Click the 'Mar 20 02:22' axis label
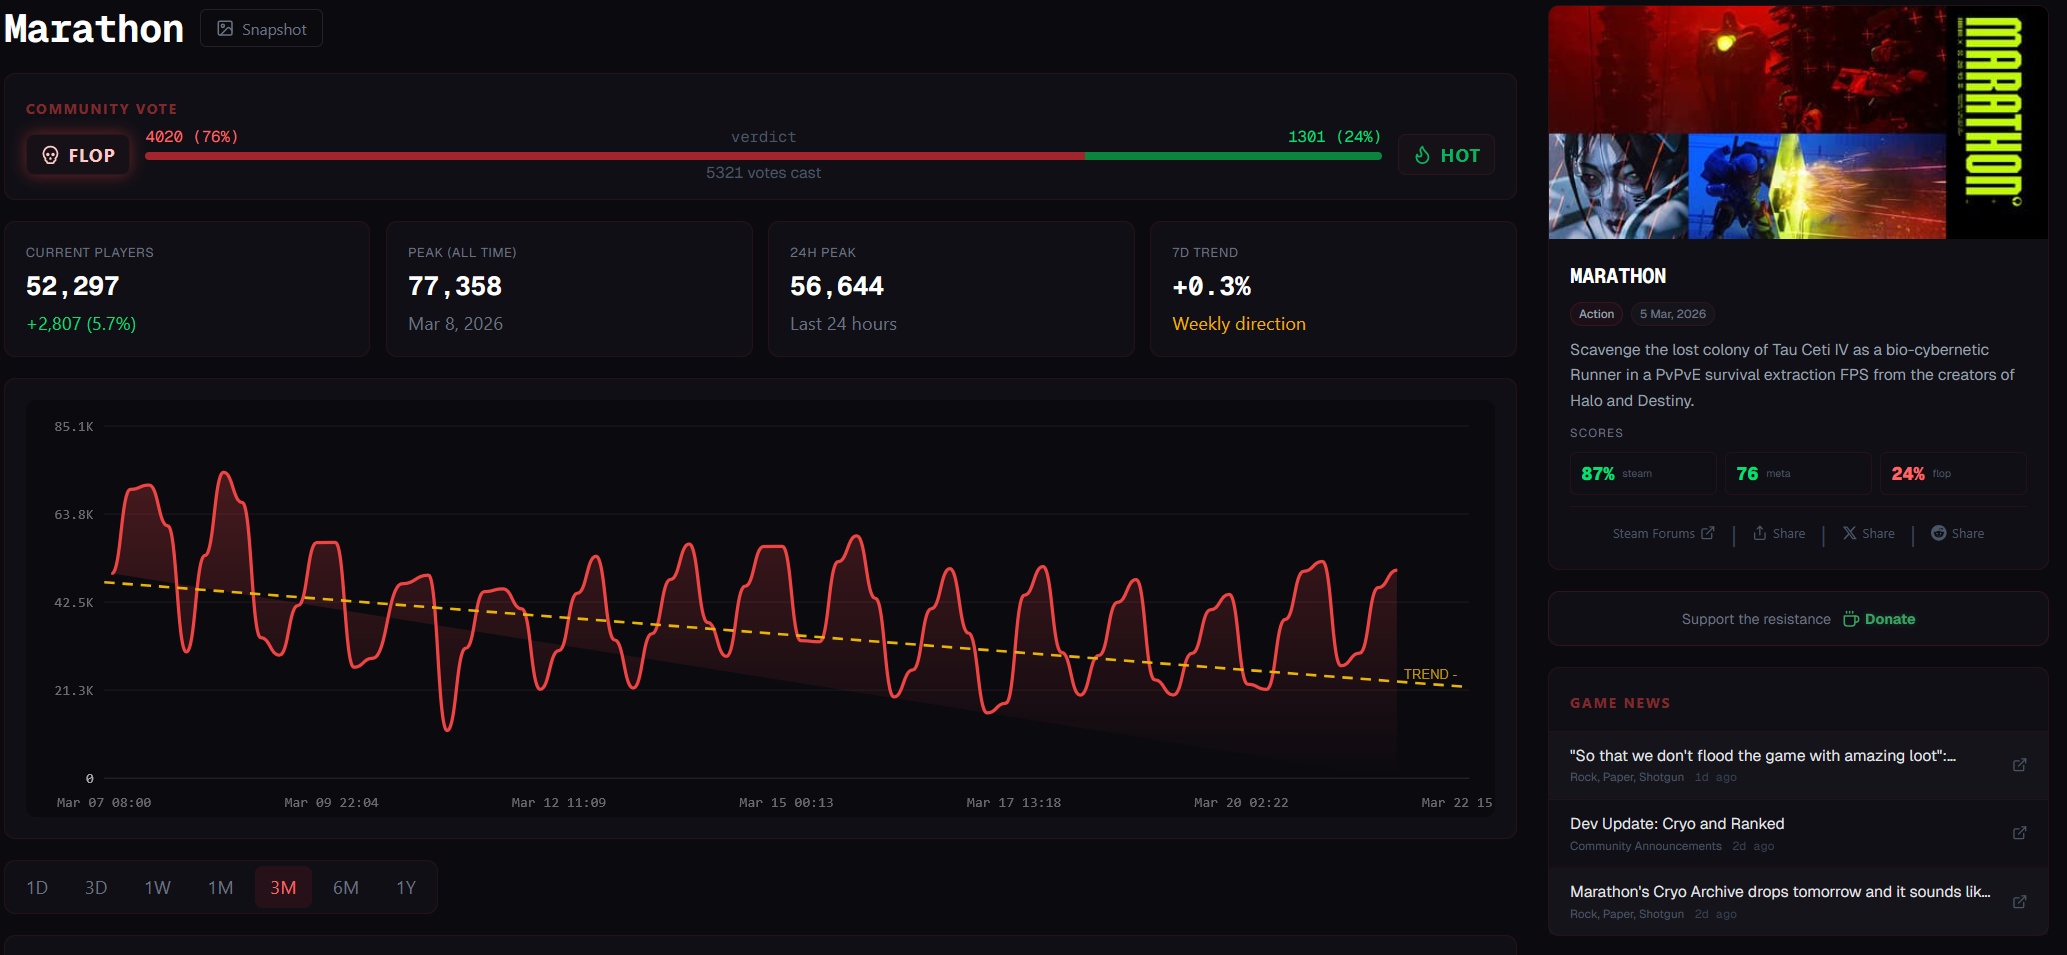The width and height of the screenshot is (2067, 955). pos(1241,803)
